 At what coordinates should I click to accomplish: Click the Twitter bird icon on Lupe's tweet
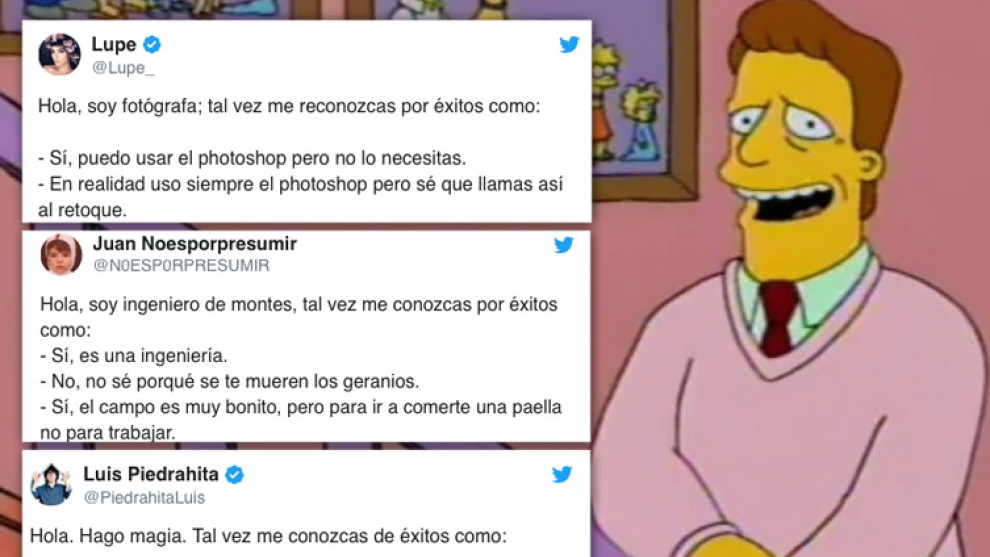(569, 44)
